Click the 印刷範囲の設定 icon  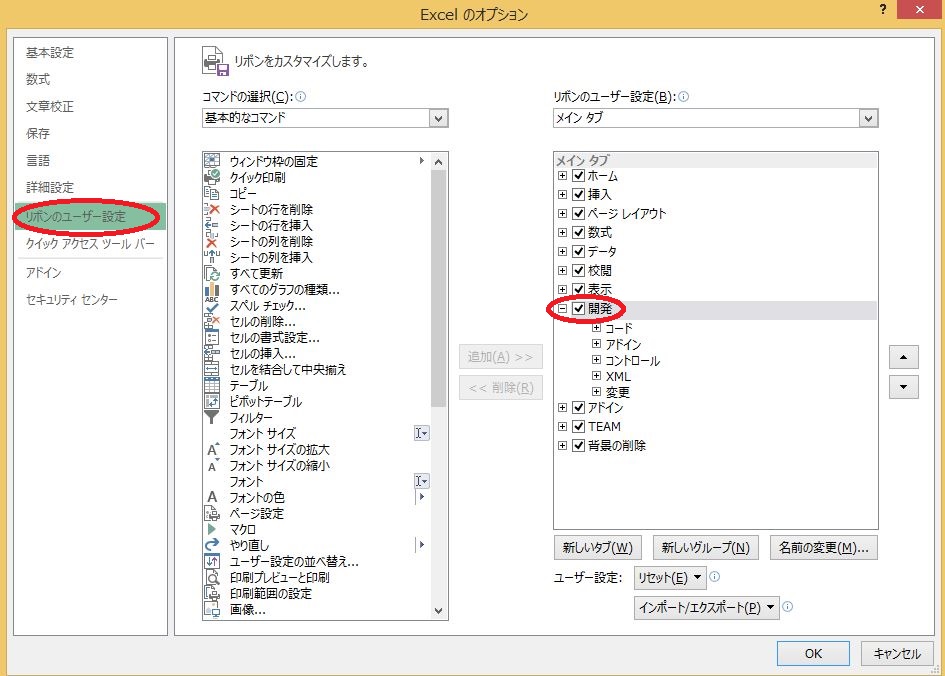[212, 593]
